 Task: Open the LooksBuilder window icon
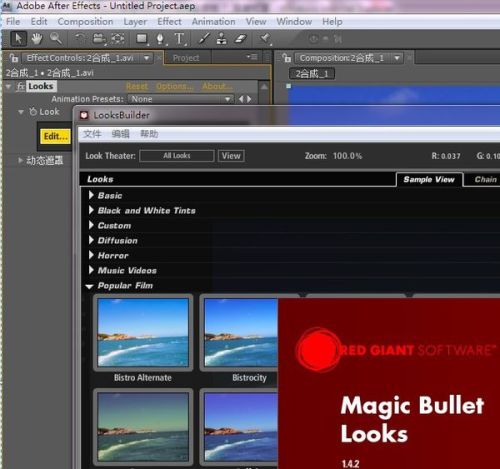(84, 115)
